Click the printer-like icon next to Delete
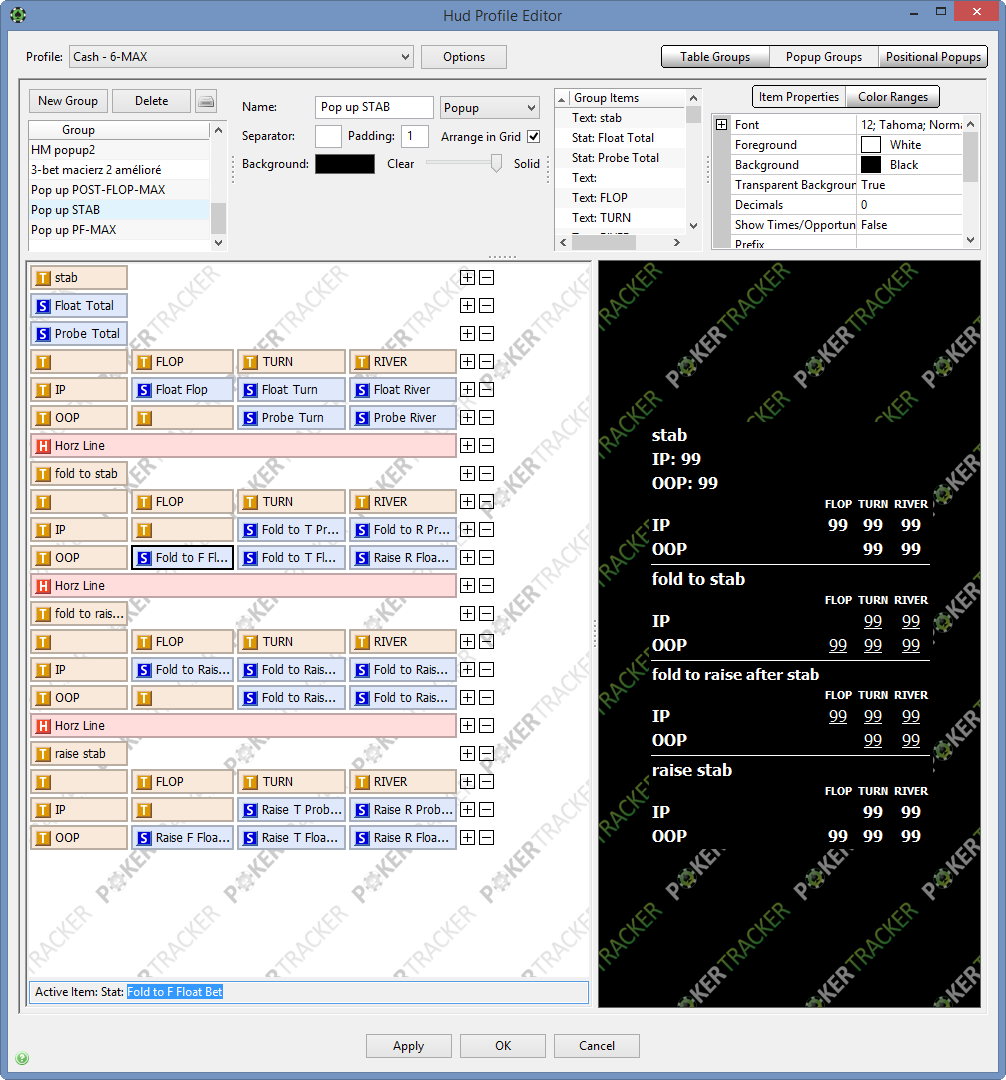This screenshot has height=1080, width=1006. (x=206, y=101)
